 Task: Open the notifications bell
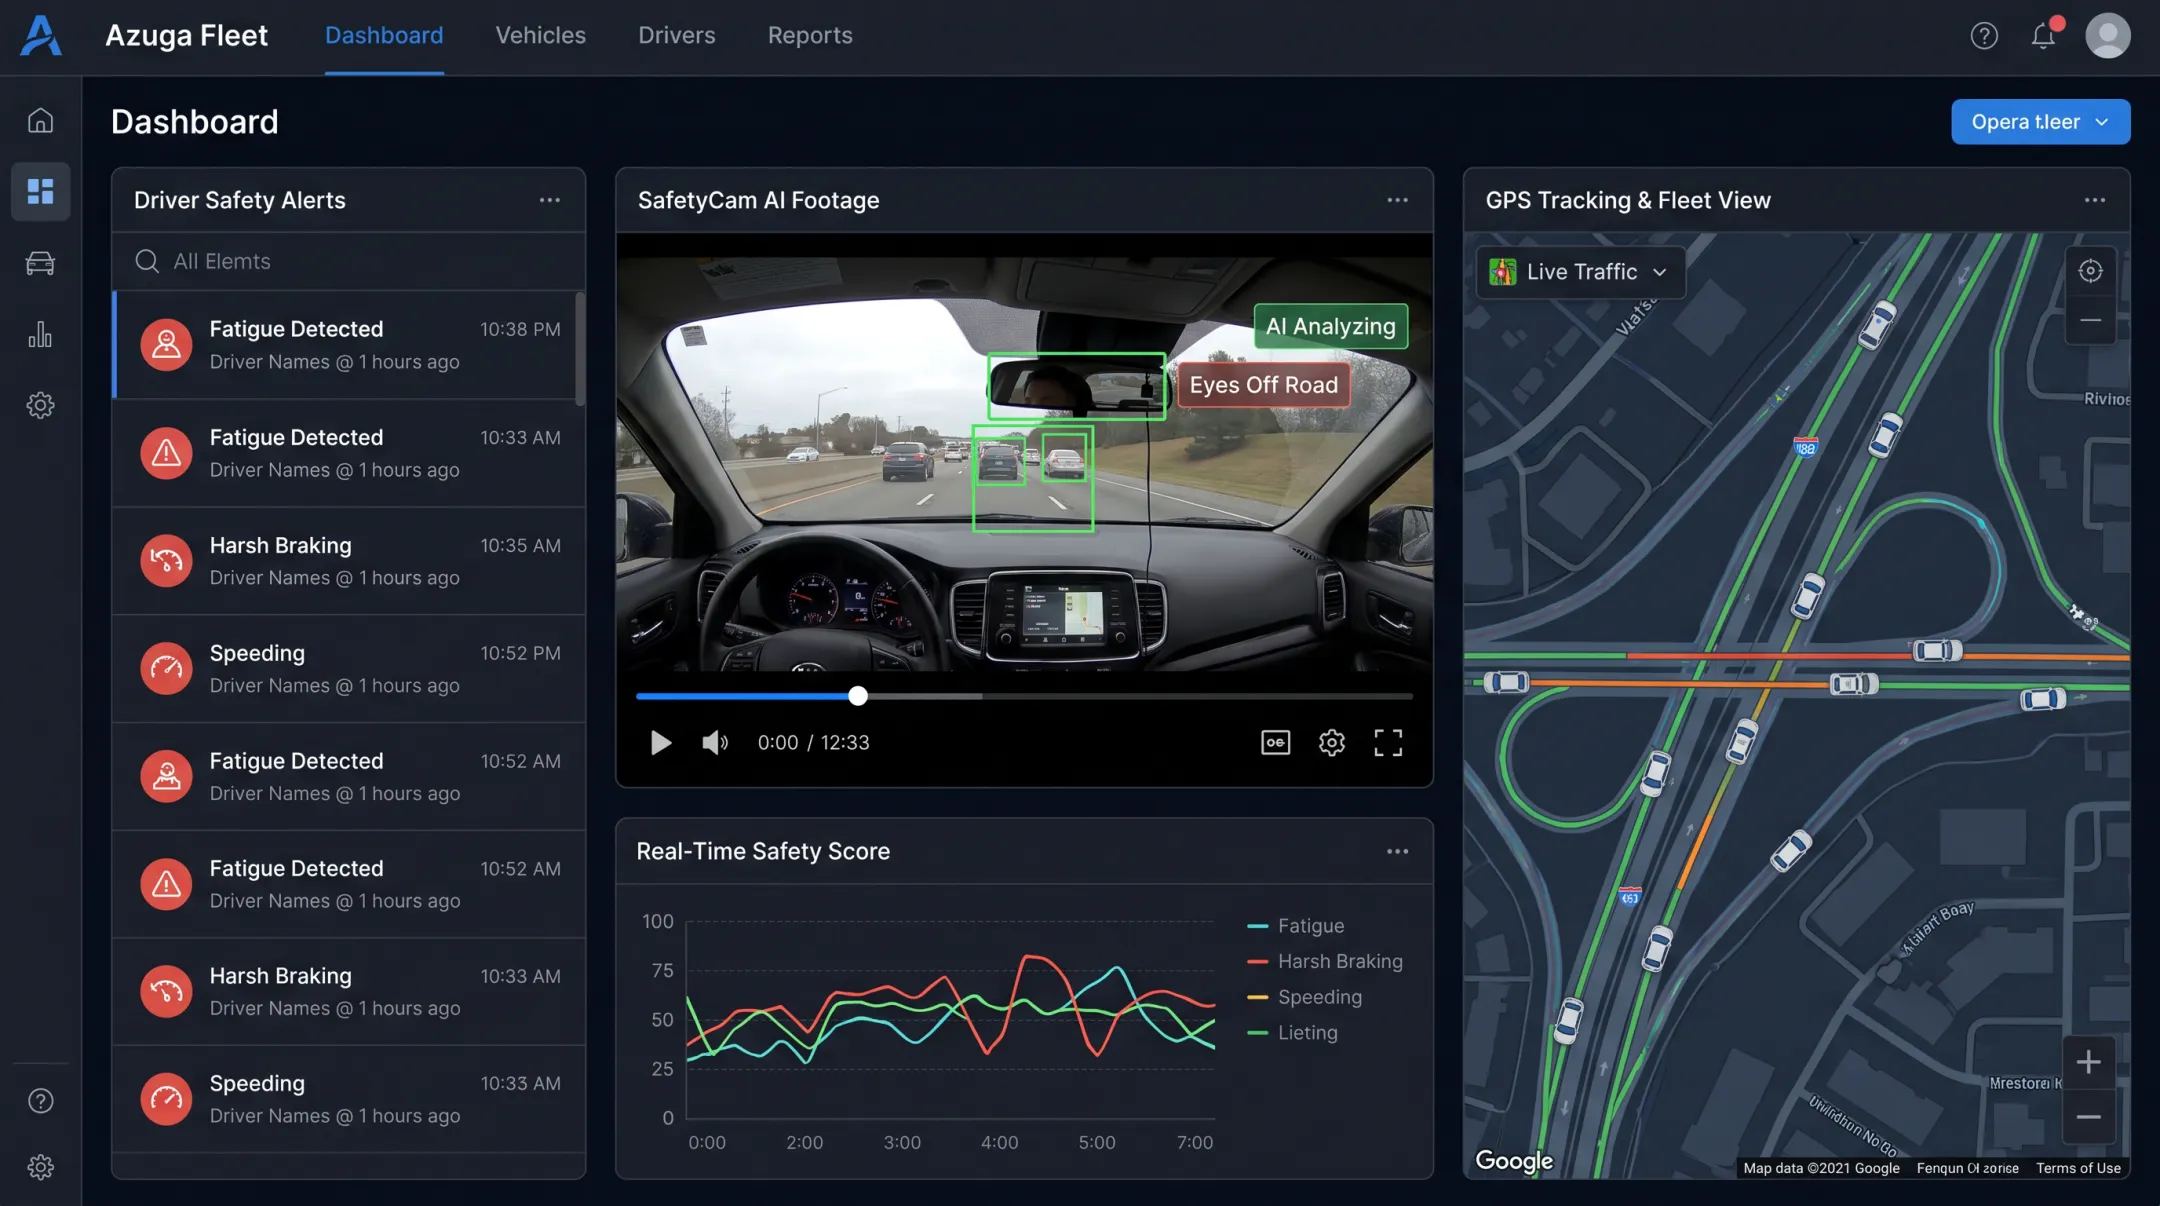click(x=2043, y=36)
